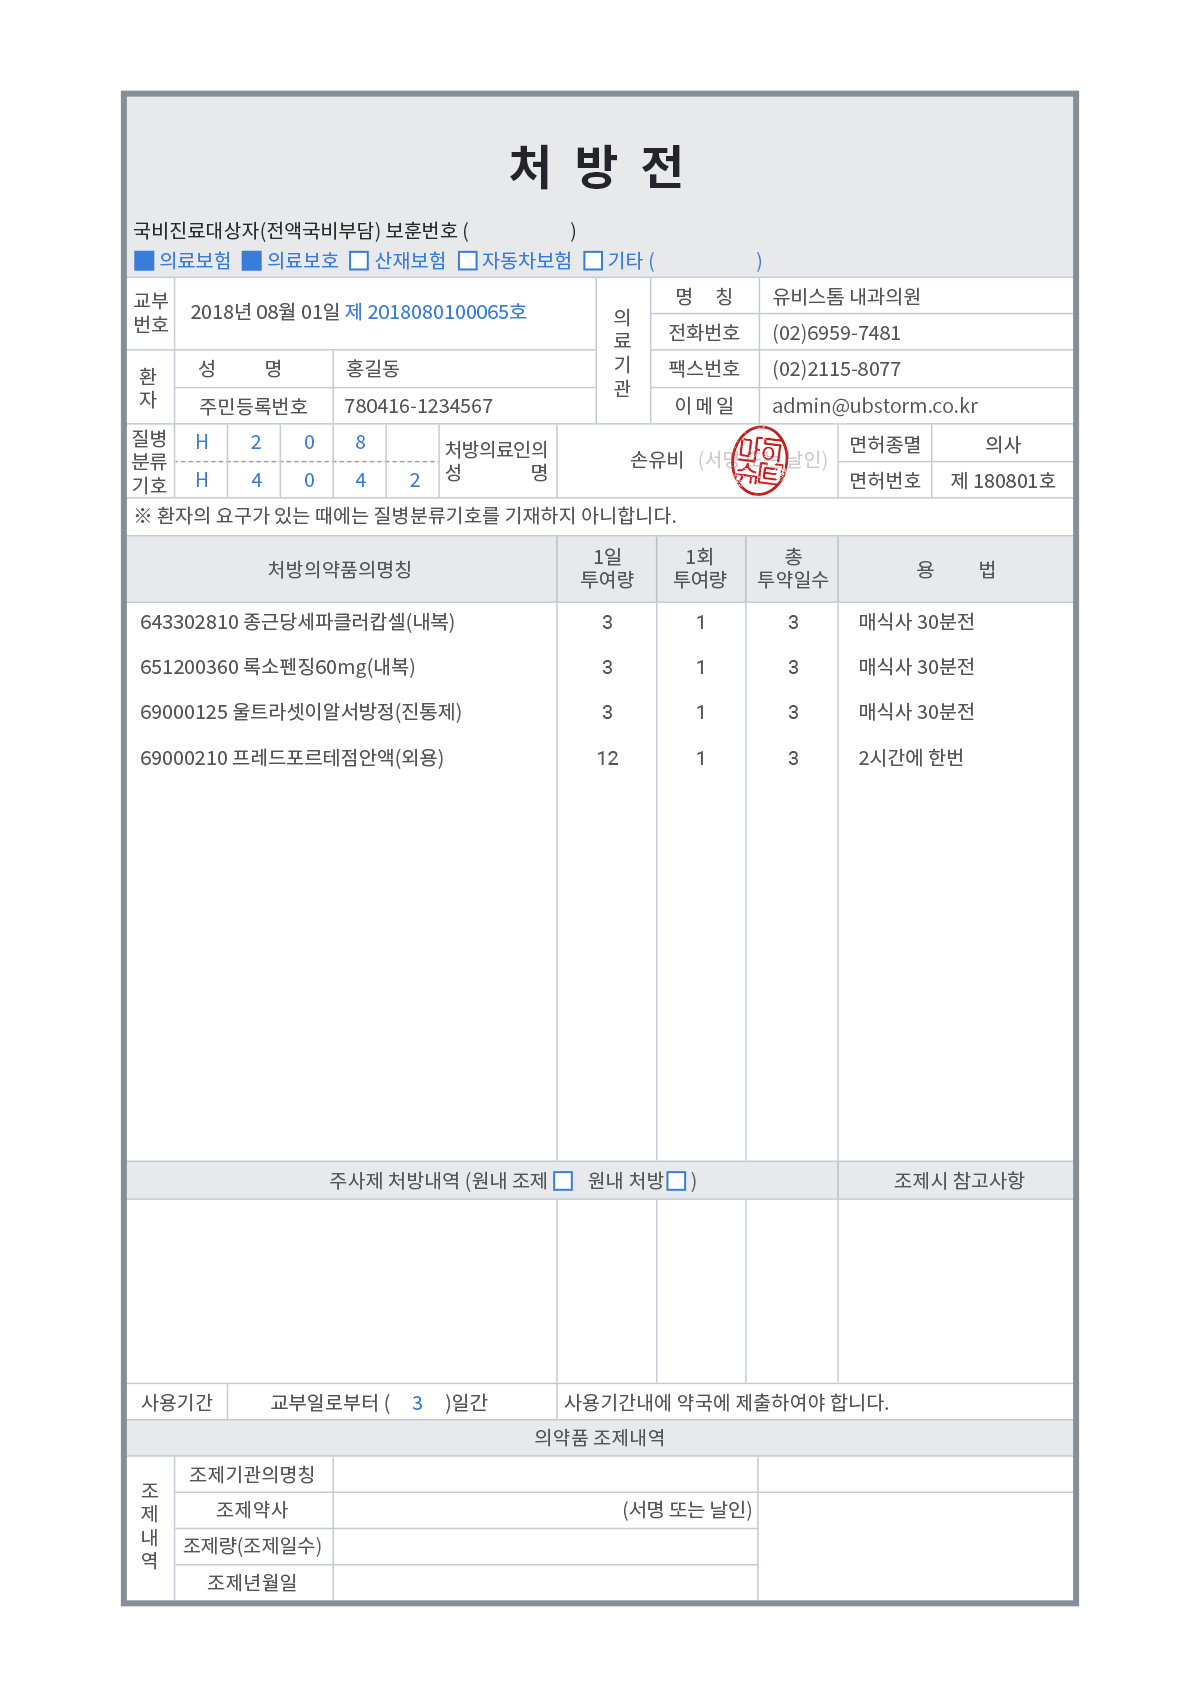Toggle the 의료보호 checkbox
Viewport: 1200px width, 1697px height.
(252, 261)
